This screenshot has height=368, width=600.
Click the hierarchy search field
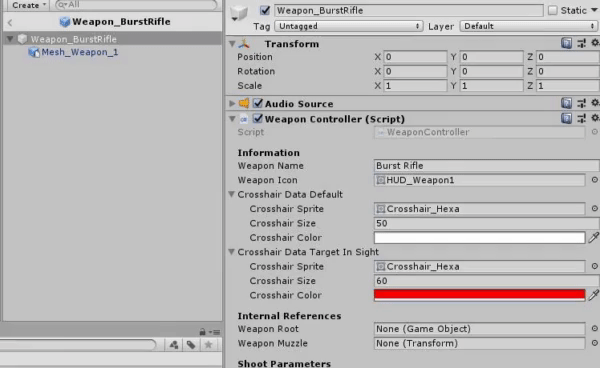tap(137, 5)
